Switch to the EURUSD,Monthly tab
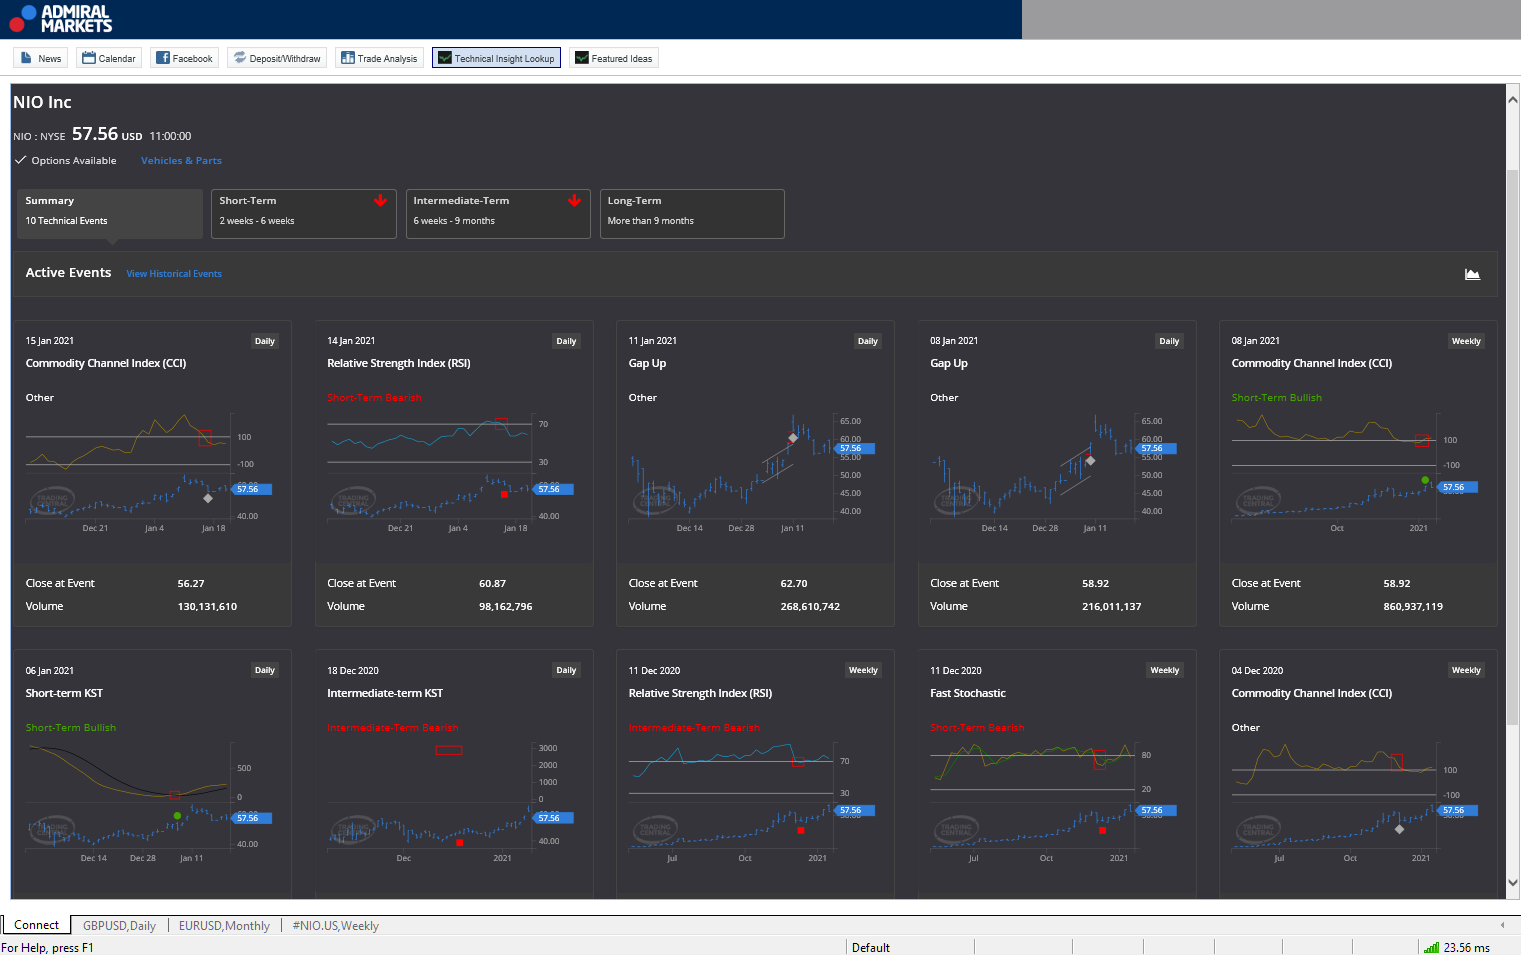This screenshot has height=955, width=1521. coord(224,925)
